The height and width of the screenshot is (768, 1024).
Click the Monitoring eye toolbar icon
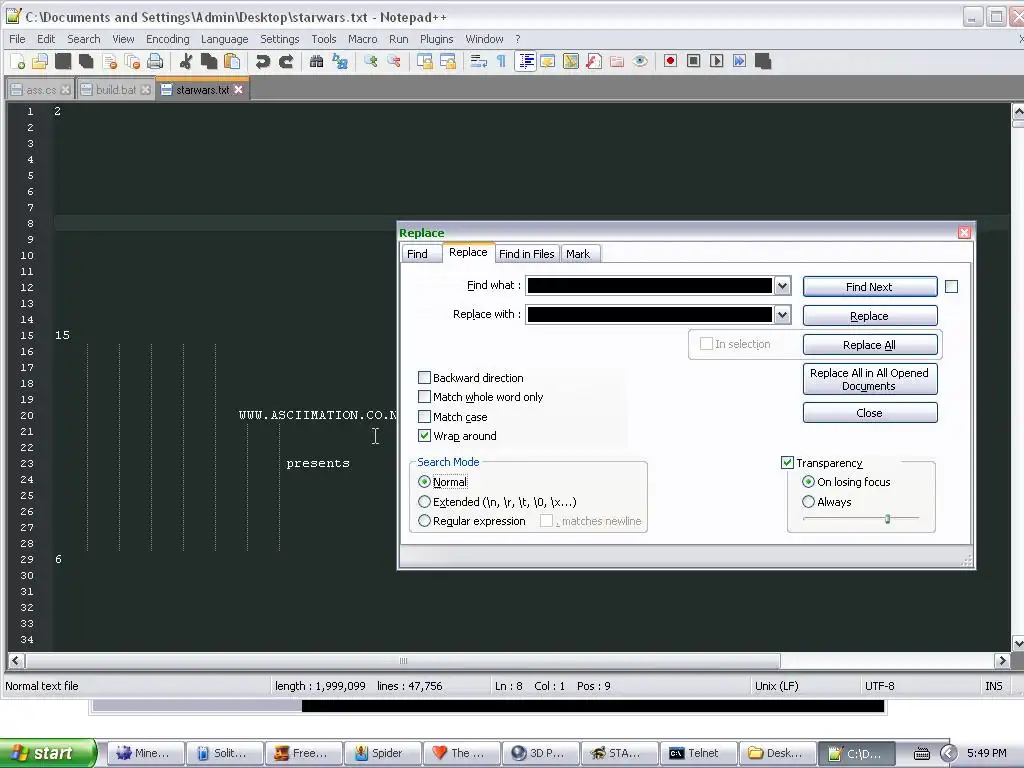640,61
